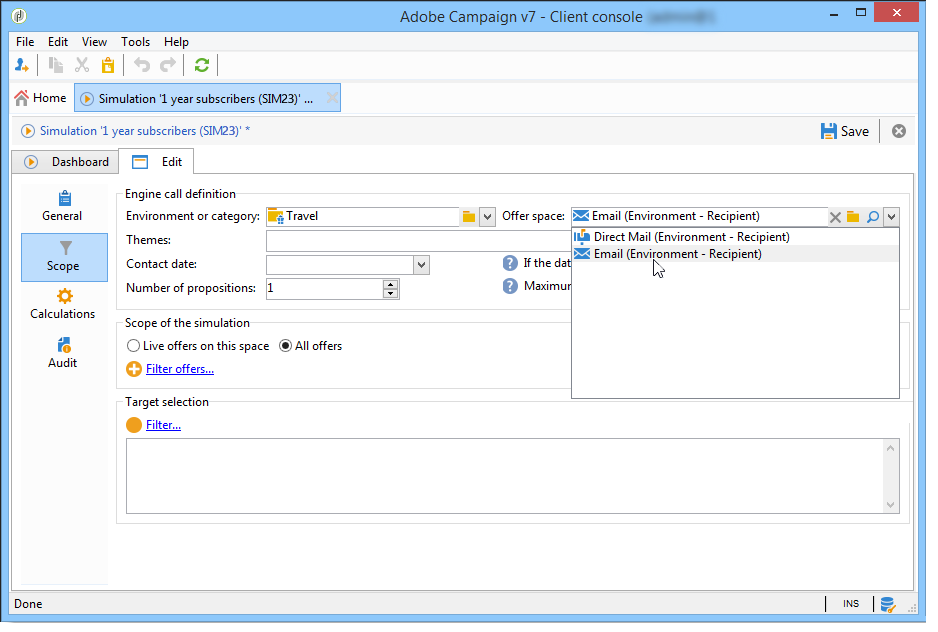Increase the Number of propositions value
Screen dimensions: 938x632
[391, 285]
